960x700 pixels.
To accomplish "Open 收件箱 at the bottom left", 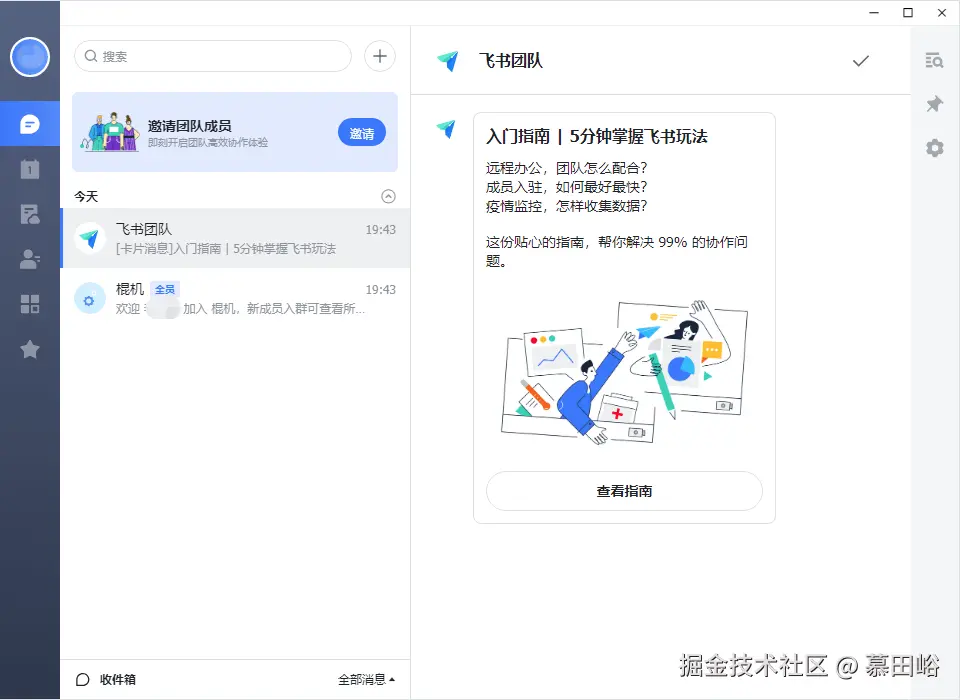I will [x=110, y=678].
